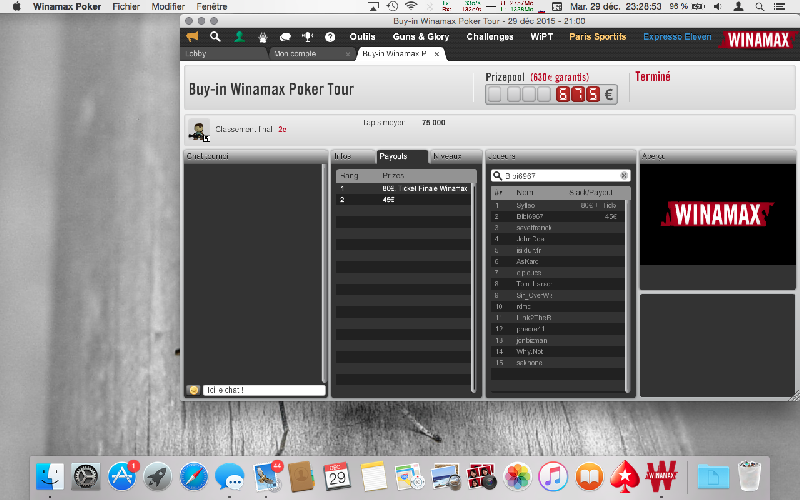Open the question mark help icon

[x=330, y=37]
